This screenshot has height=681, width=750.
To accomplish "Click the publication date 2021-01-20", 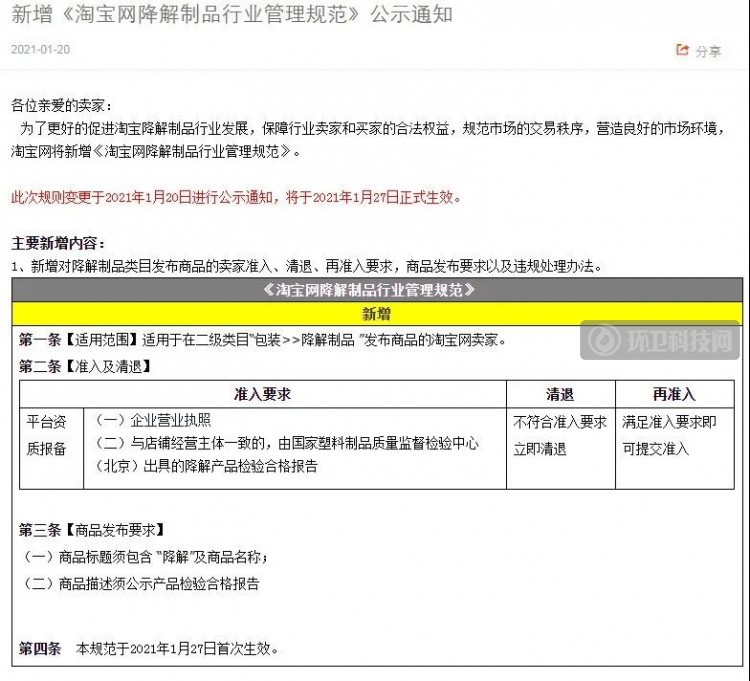I will [x=40, y=49].
